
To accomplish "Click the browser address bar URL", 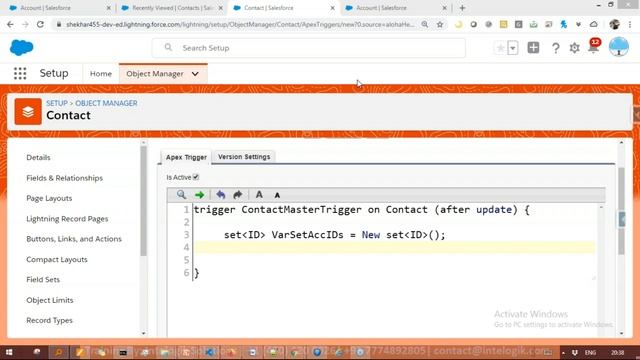I will click(x=240, y=24).
